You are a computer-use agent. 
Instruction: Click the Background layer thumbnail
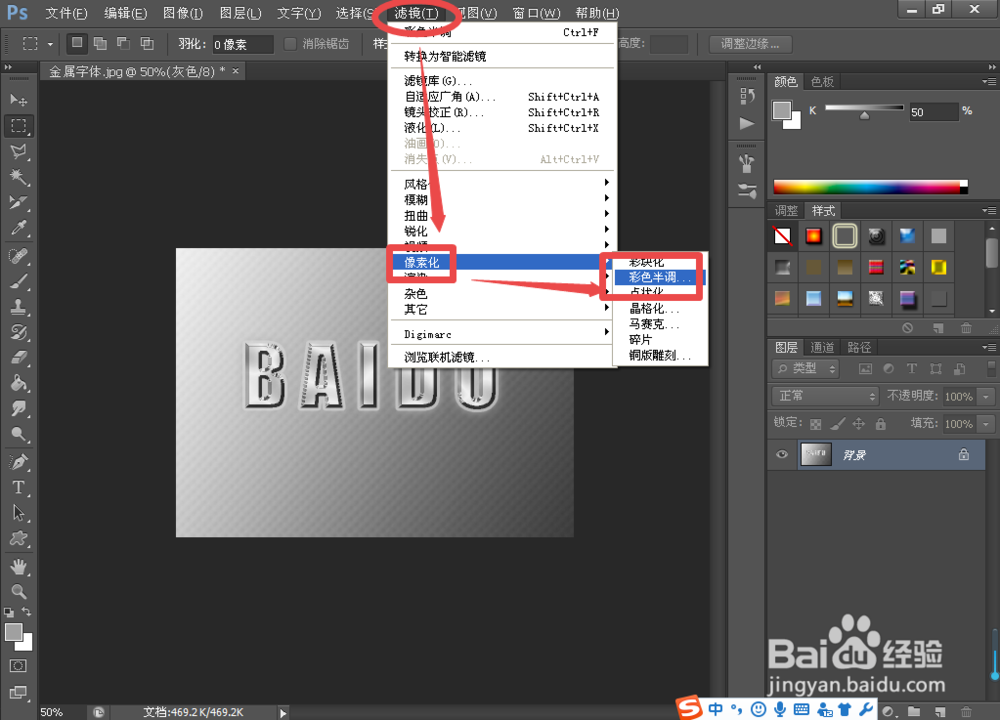click(x=816, y=454)
